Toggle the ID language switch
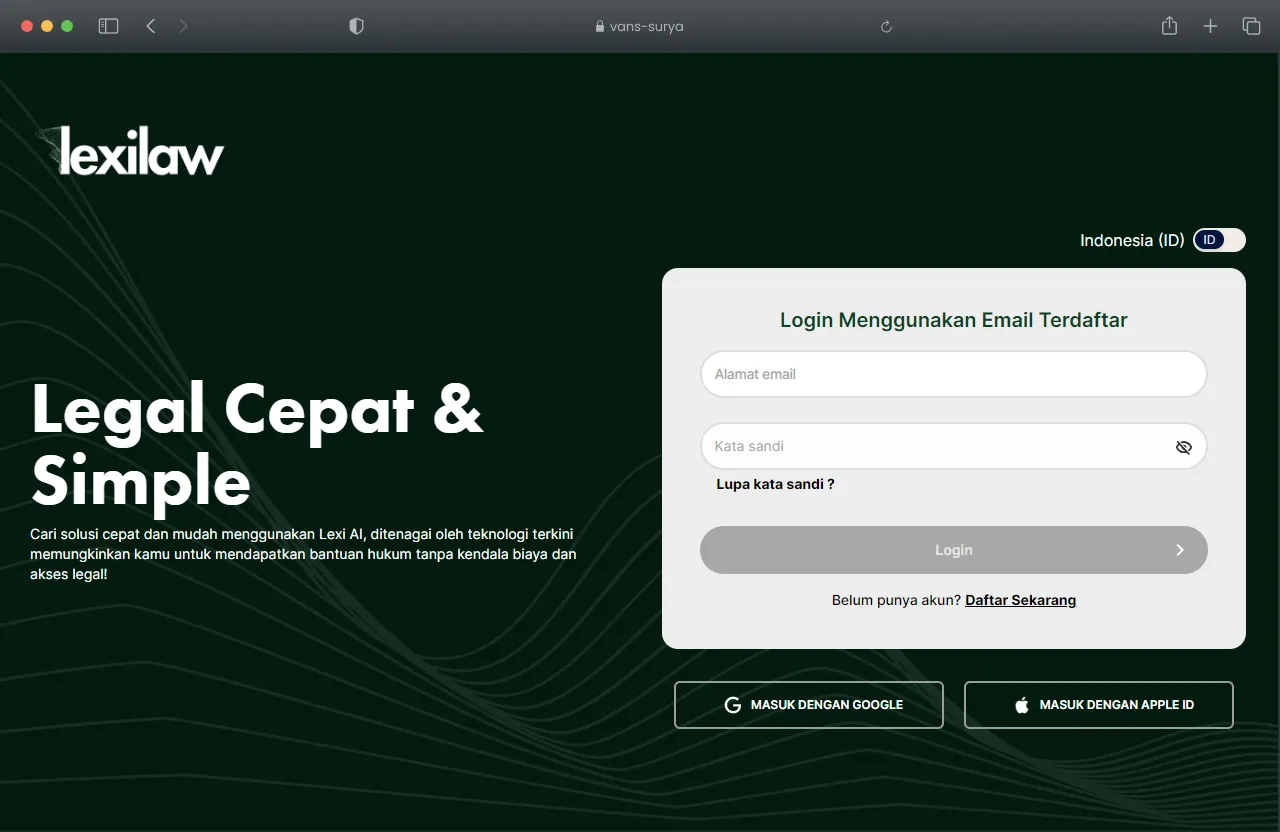The image size is (1280, 832). pyautogui.click(x=1219, y=240)
